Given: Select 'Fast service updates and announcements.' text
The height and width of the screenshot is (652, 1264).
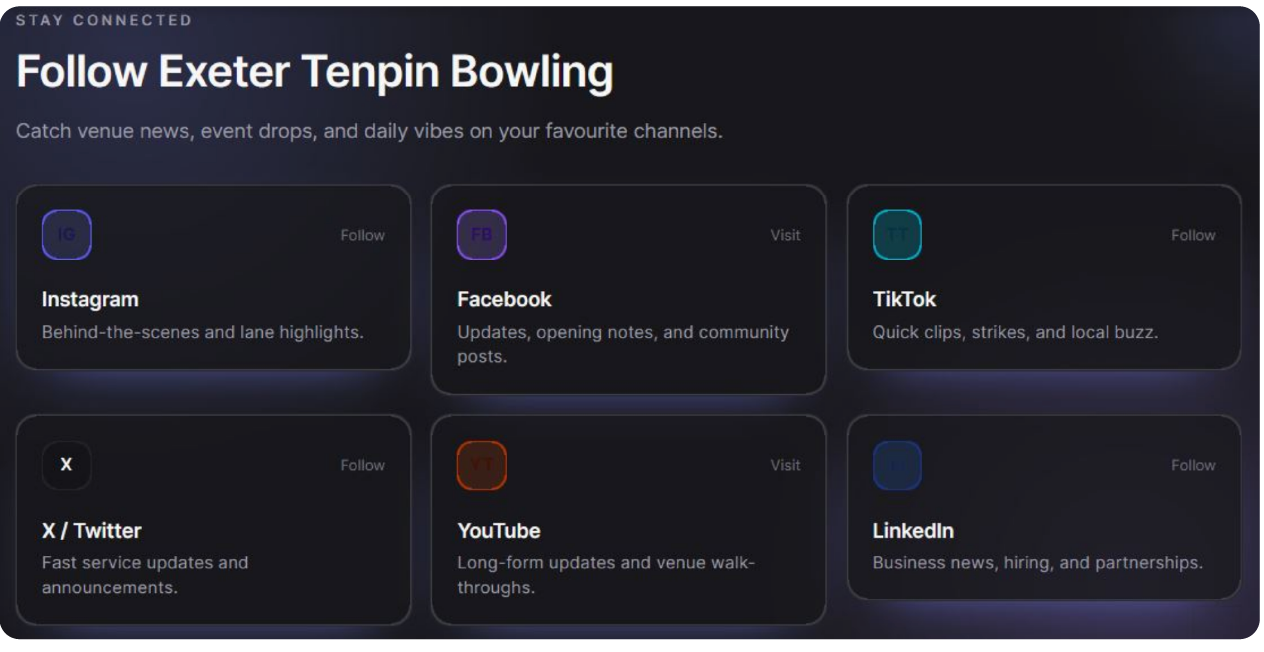Looking at the screenshot, I should (x=145, y=575).
